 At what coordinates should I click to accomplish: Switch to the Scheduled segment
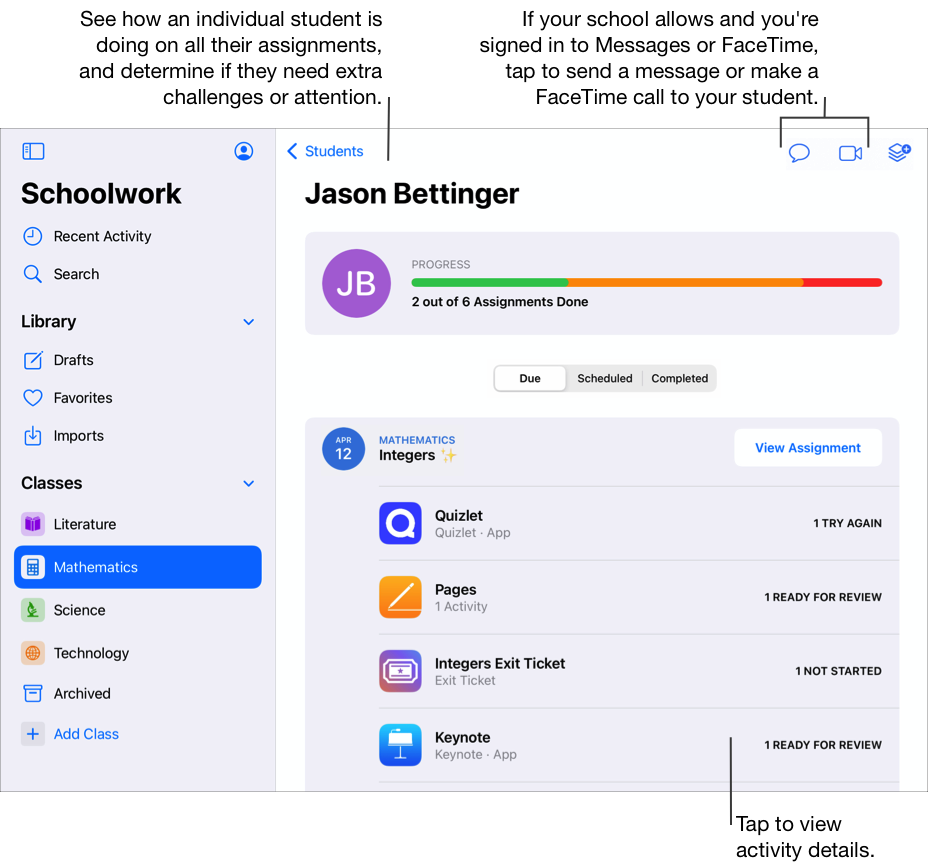(604, 378)
